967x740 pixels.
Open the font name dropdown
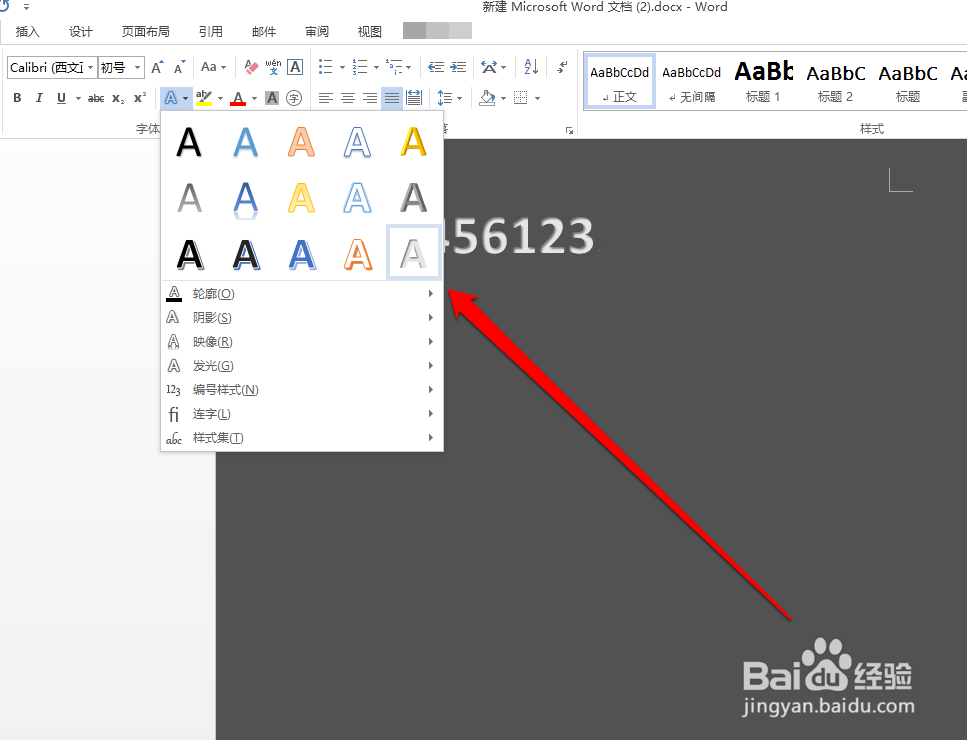(91, 67)
